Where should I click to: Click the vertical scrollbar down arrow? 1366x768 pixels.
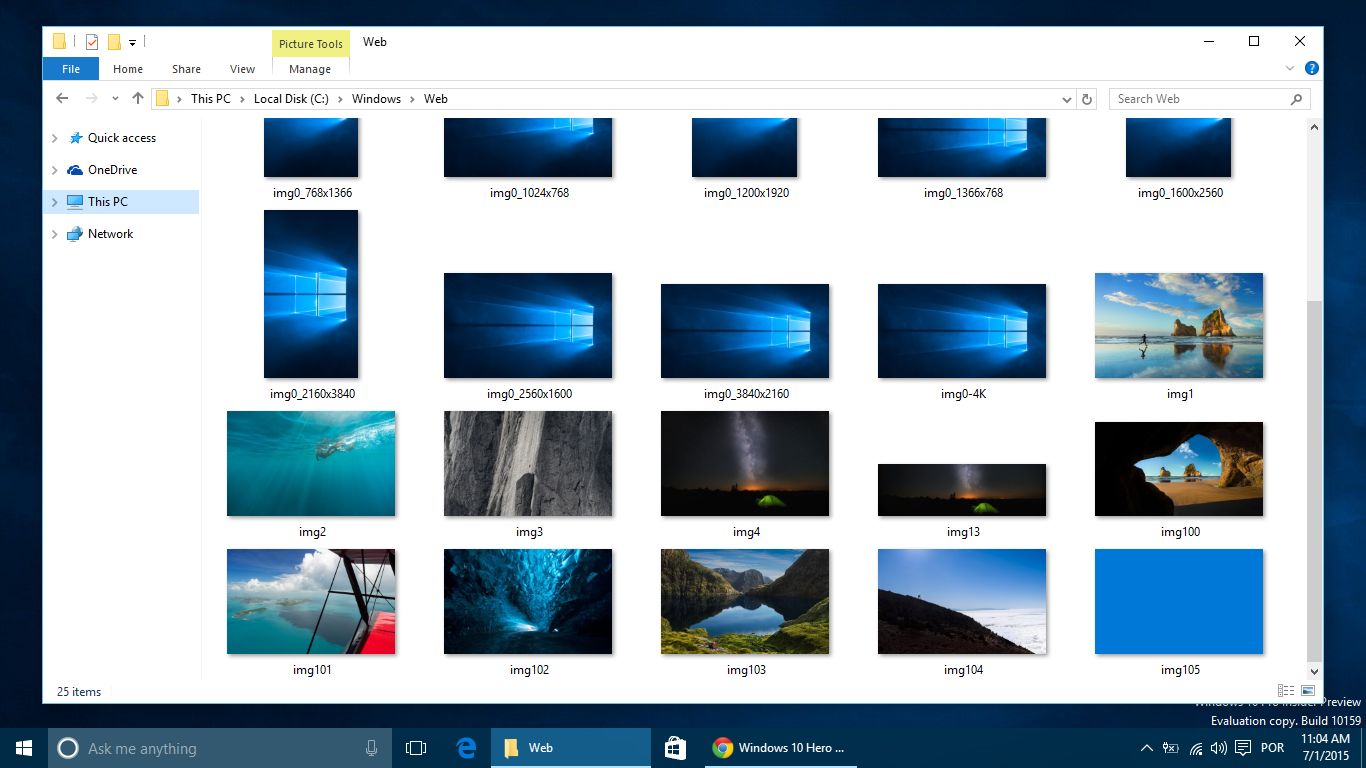pyautogui.click(x=1315, y=671)
